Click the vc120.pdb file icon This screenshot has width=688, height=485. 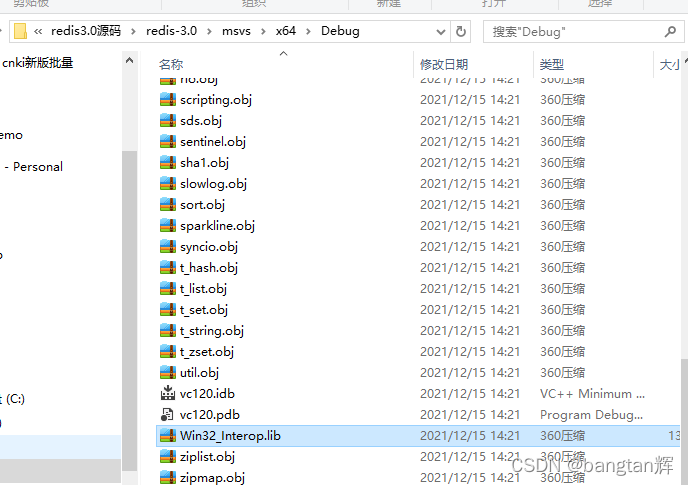(168, 414)
